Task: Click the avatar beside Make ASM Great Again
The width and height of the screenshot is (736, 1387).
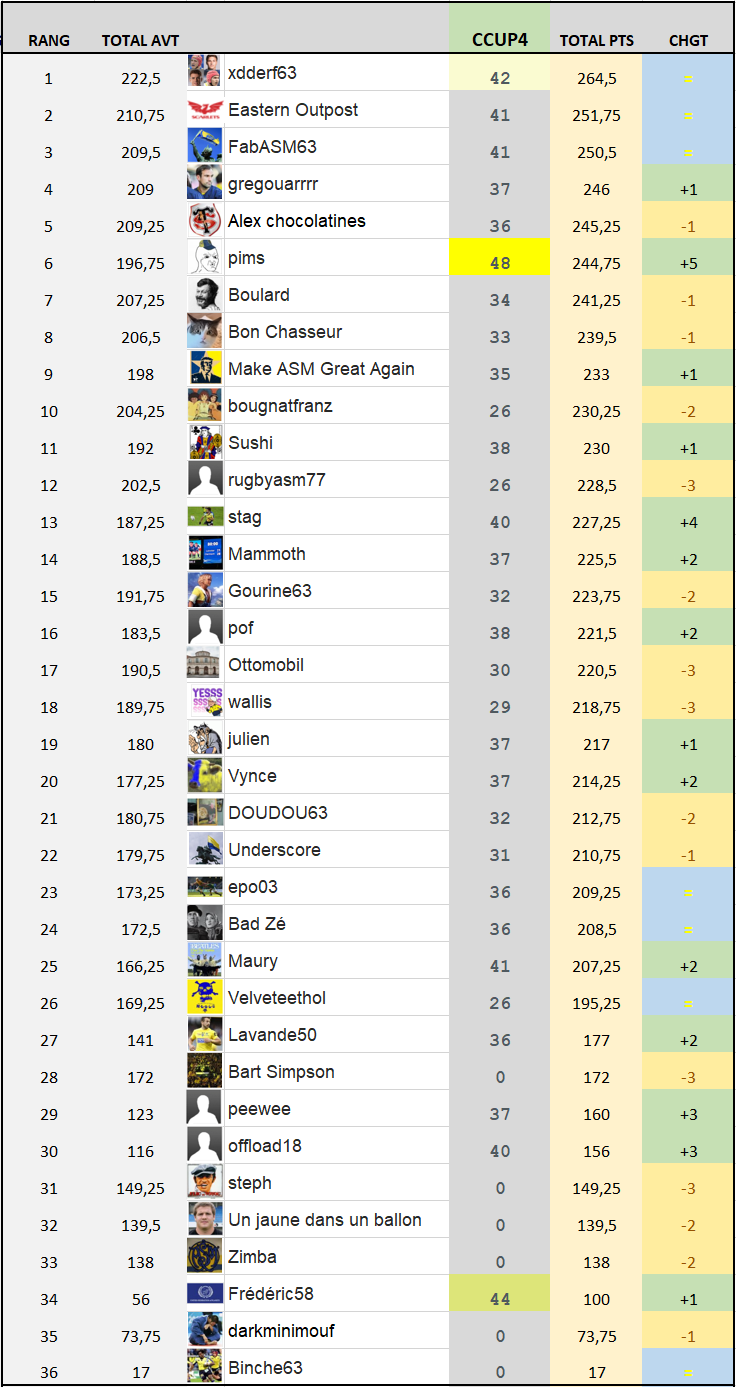Action: (204, 369)
